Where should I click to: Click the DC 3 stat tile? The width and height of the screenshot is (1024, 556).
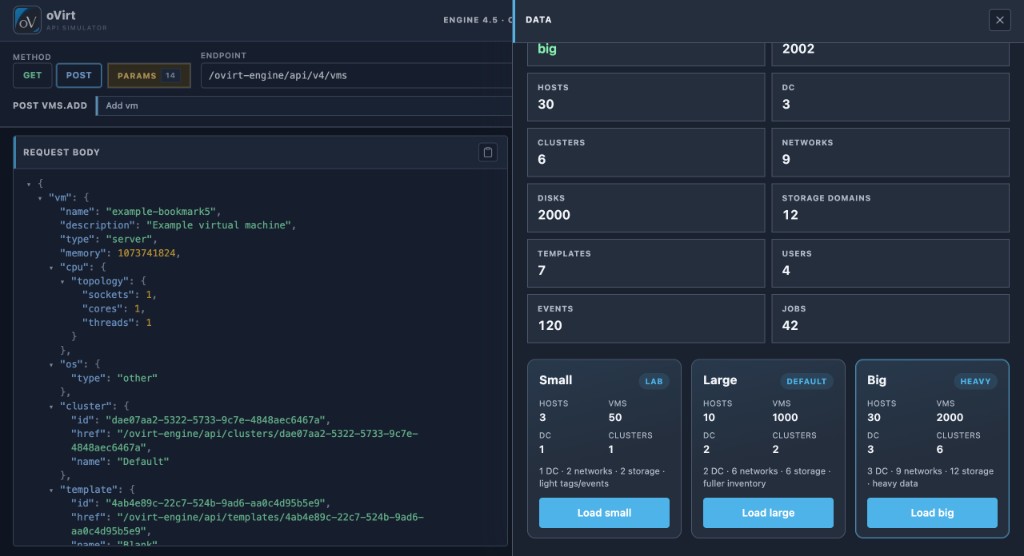890,97
